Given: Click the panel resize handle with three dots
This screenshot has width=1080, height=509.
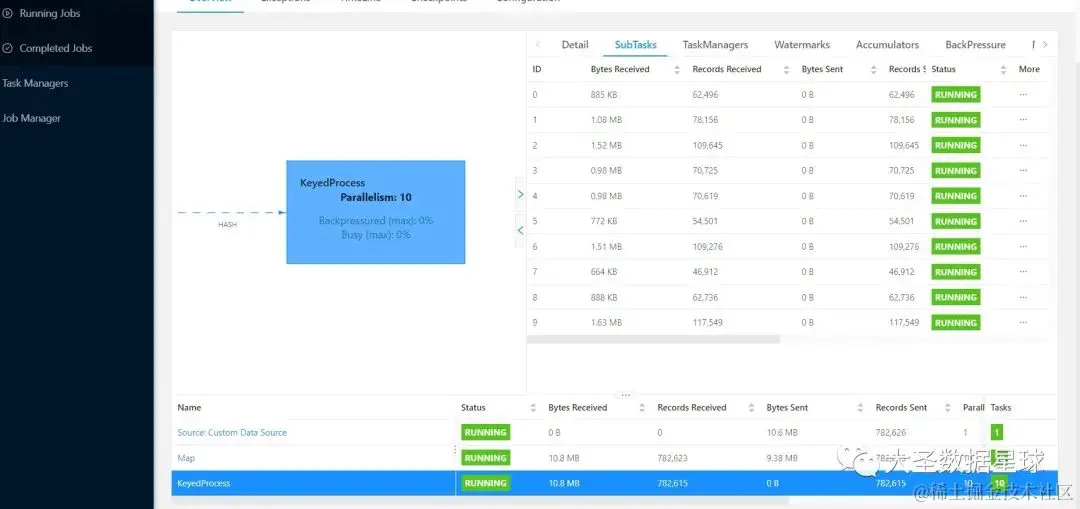Looking at the screenshot, I should pos(625,395).
